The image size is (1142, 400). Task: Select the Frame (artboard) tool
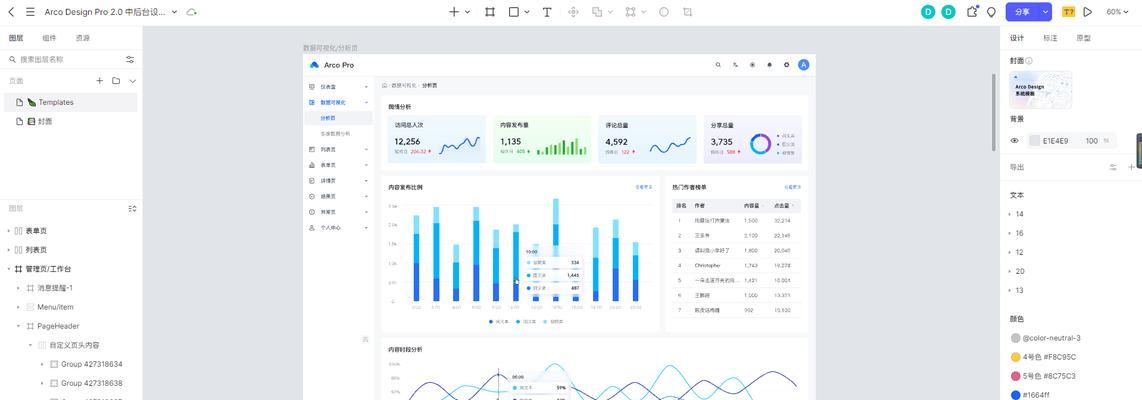[490, 12]
